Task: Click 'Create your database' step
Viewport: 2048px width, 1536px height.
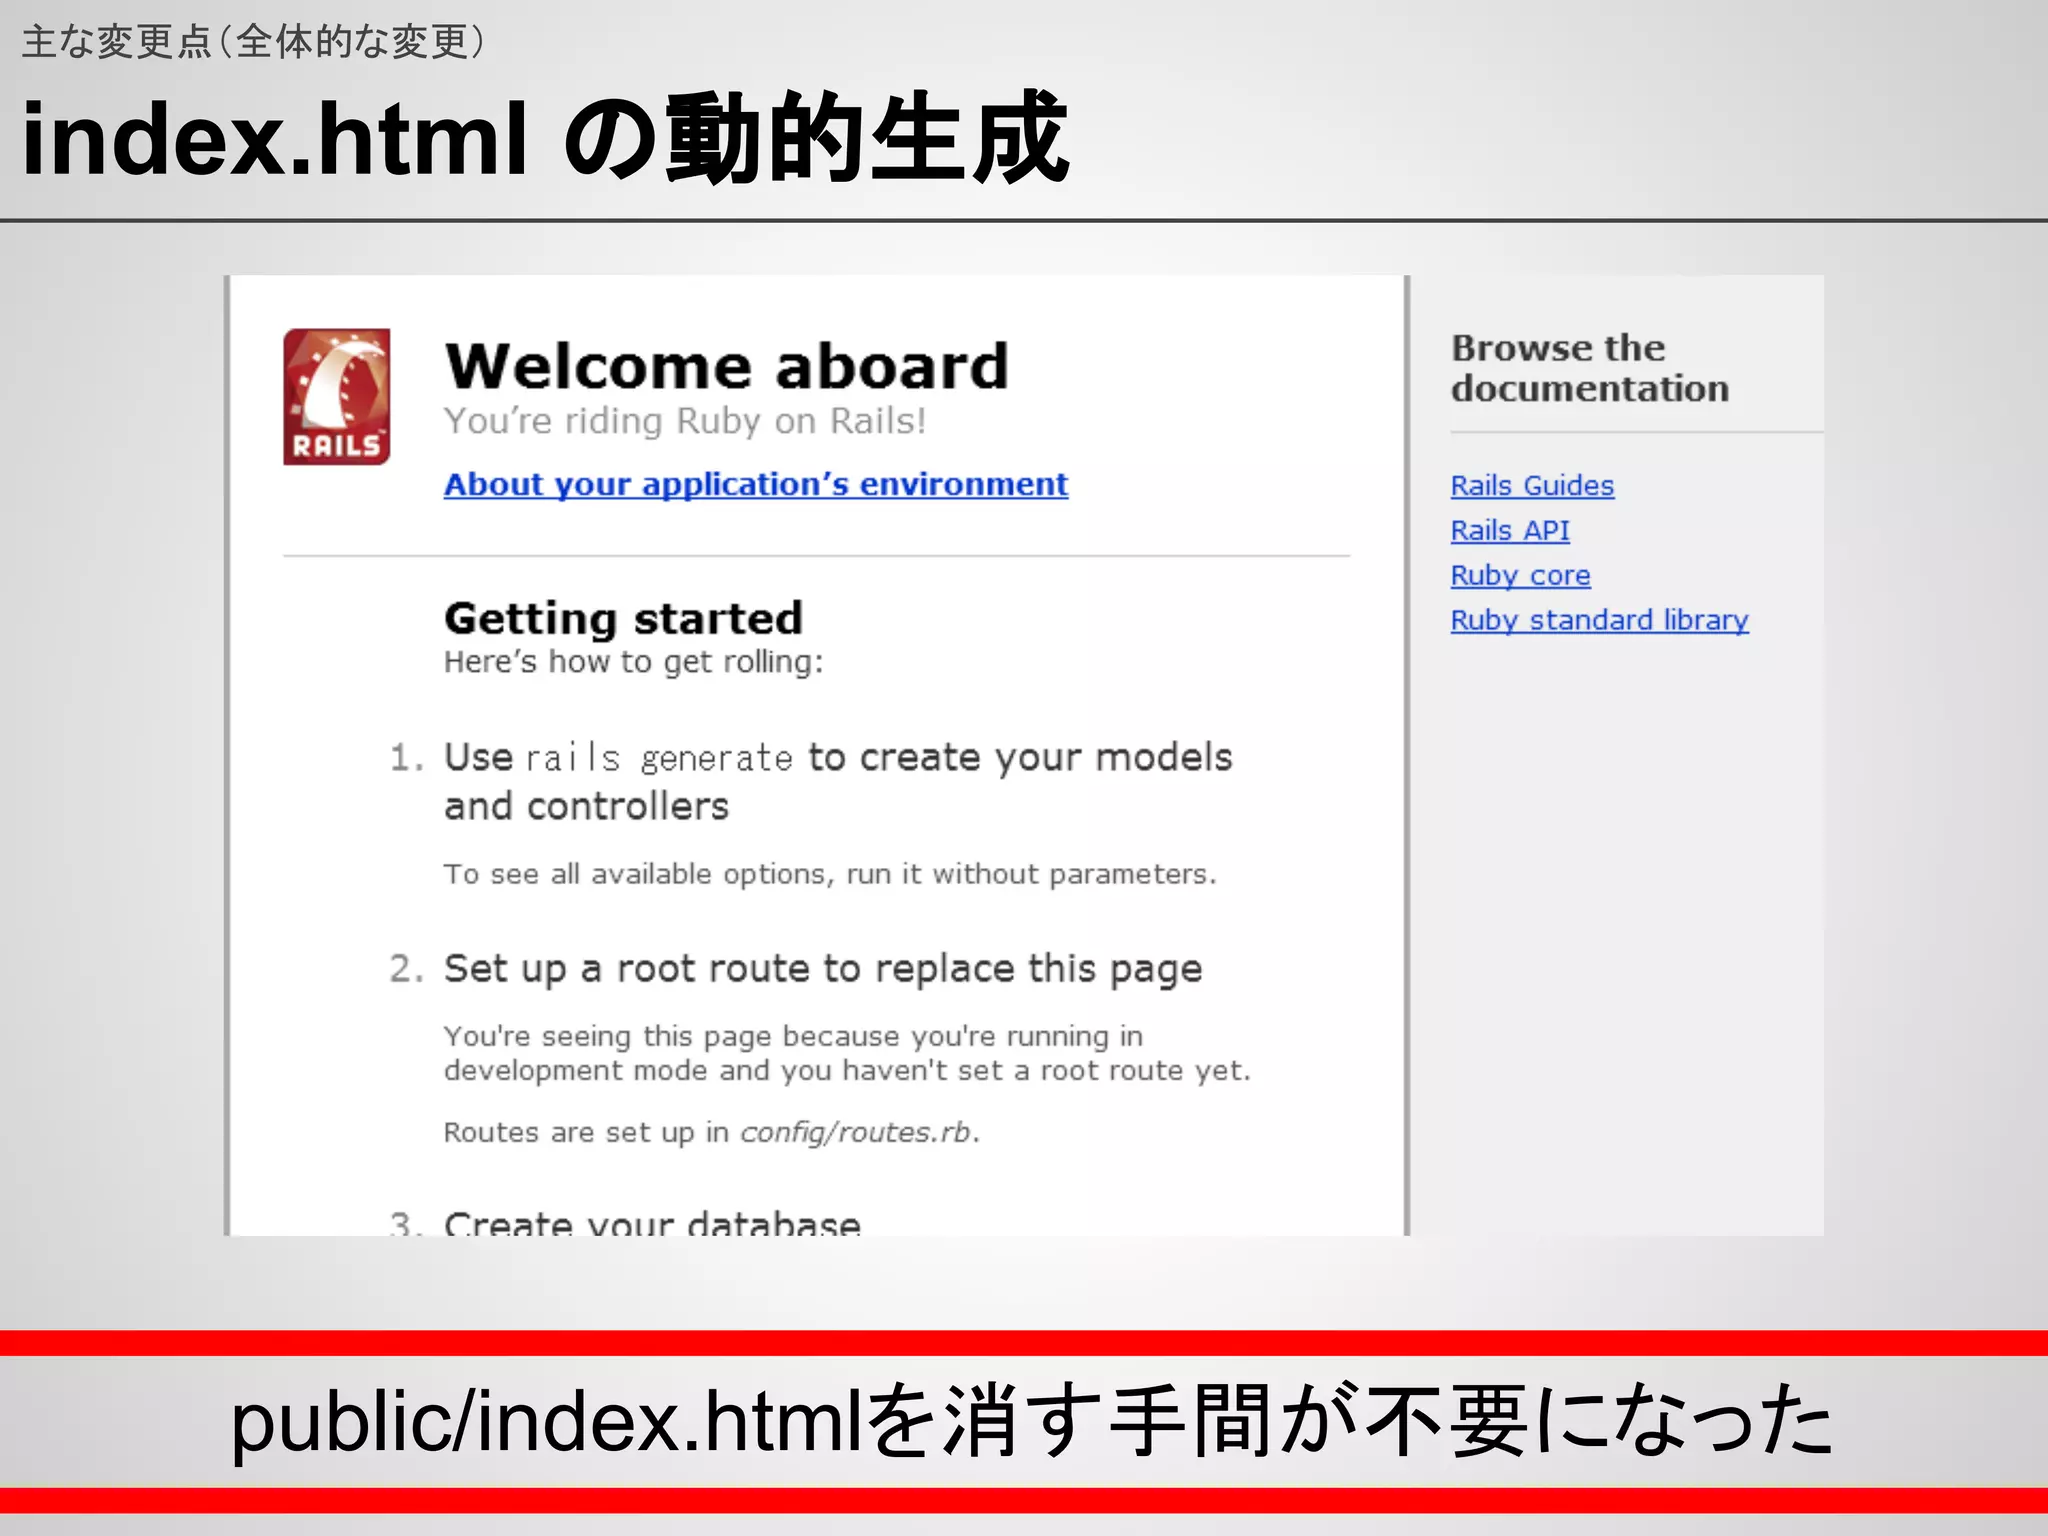Action: [x=652, y=1222]
